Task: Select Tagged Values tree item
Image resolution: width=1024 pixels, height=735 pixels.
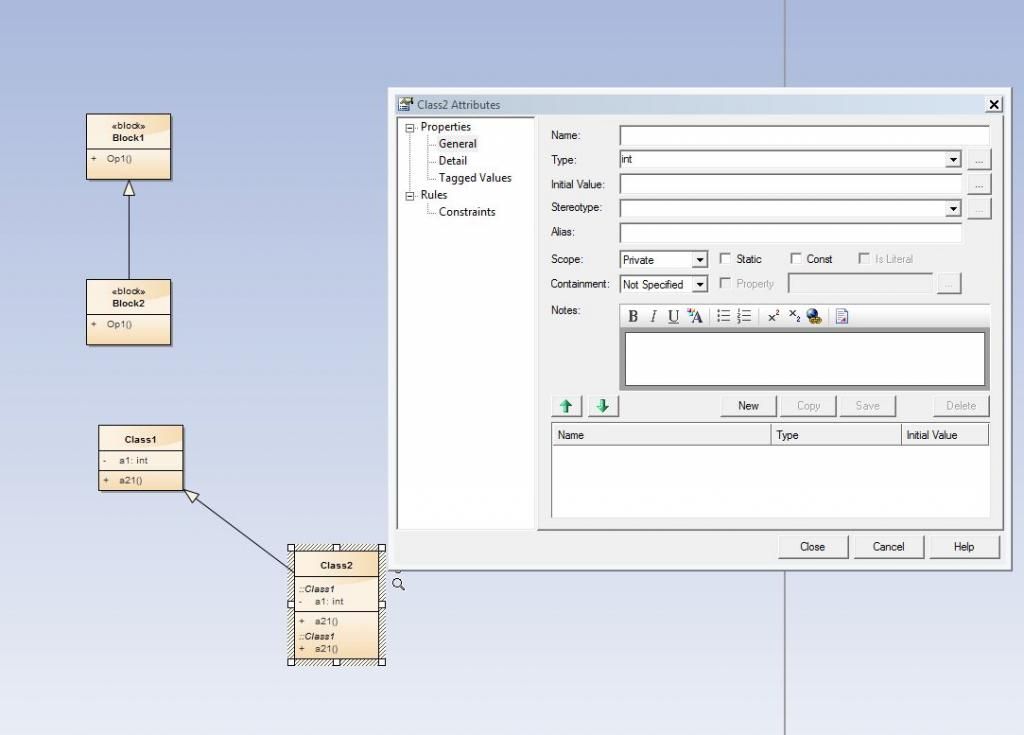Action: click(x=475, y=178)
